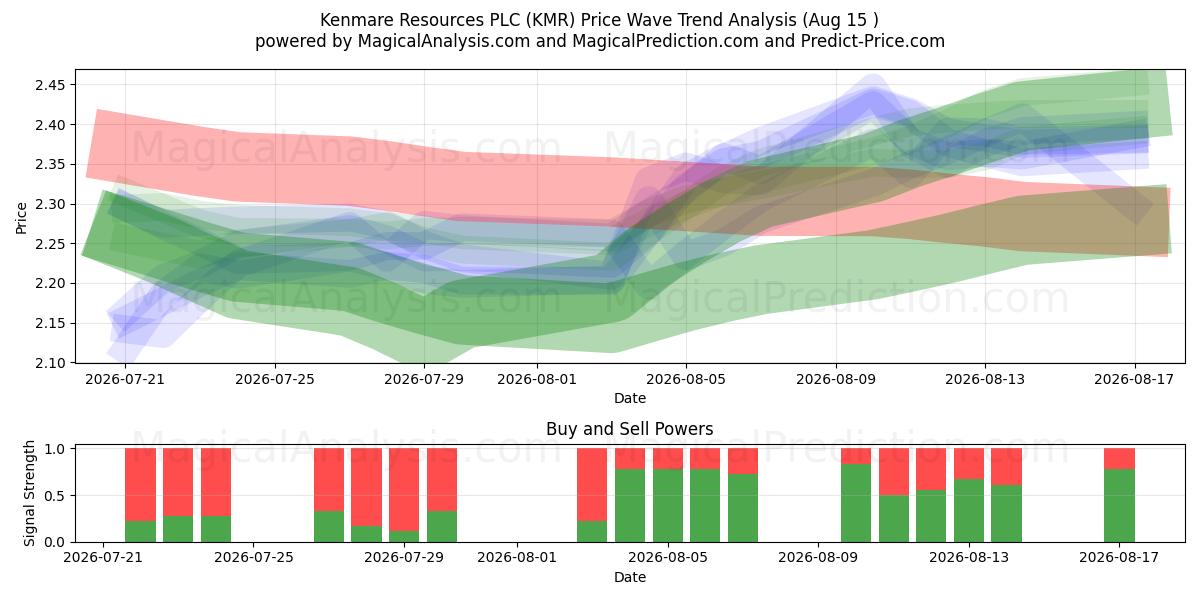This screenshot has width=1200, height=600.
Task: Click 2026-08-17 on the Buy and Sell Powers axis
Action: click(1121, 558)
